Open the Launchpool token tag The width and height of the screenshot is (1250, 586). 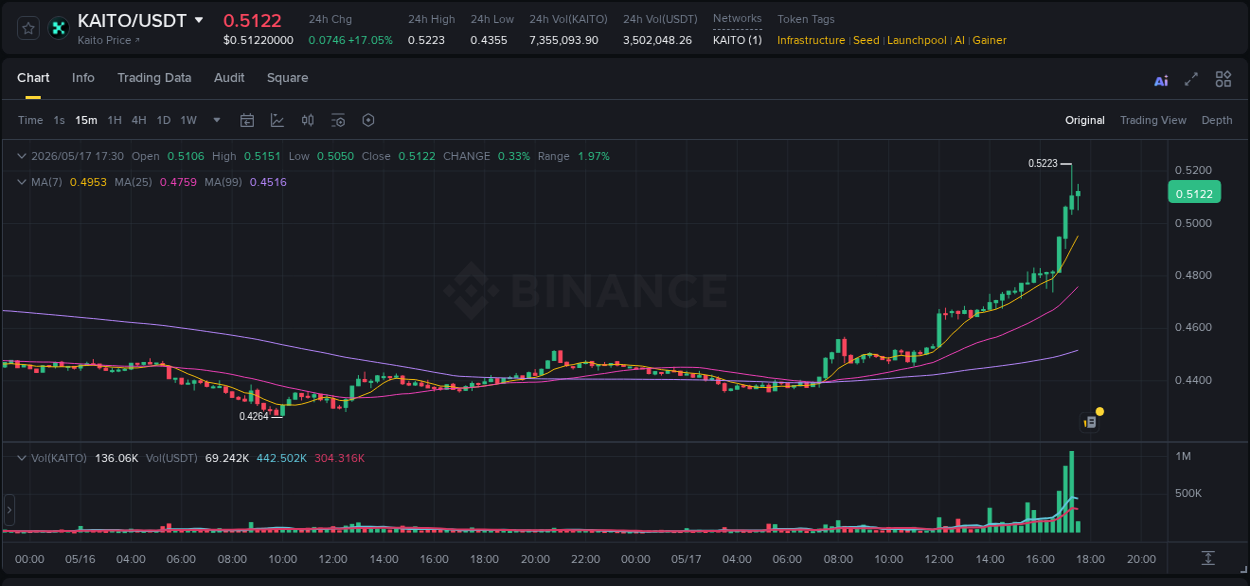[917, 40]
